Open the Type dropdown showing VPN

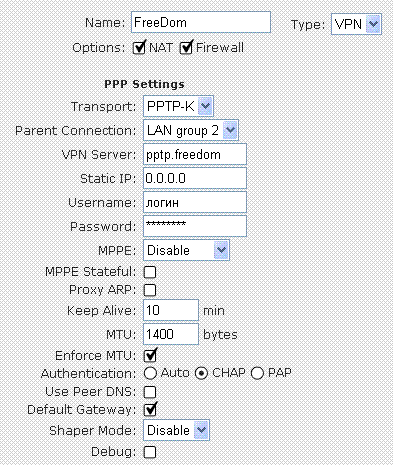[x=356, y=24]
